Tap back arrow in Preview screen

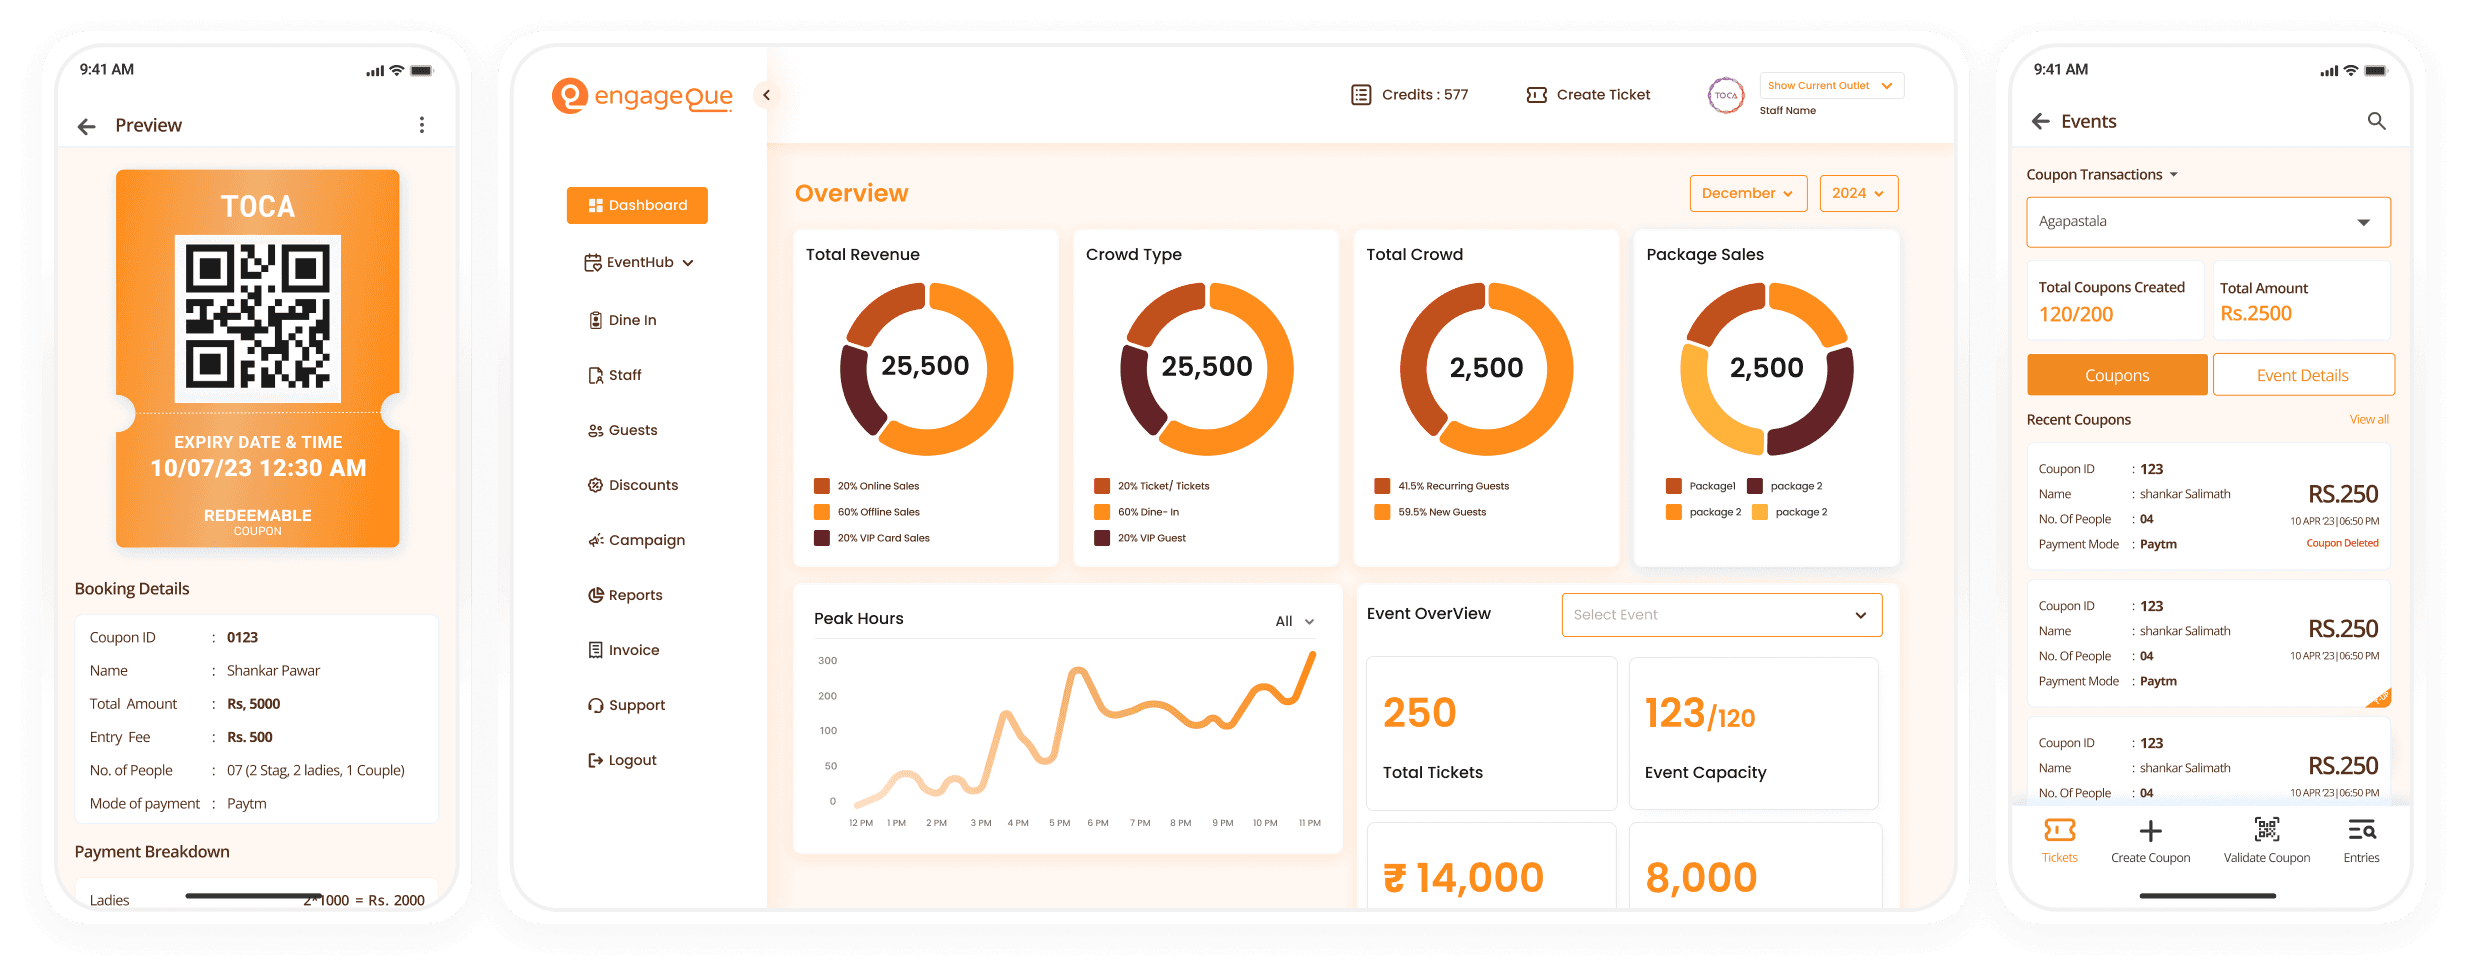[87, 126]
